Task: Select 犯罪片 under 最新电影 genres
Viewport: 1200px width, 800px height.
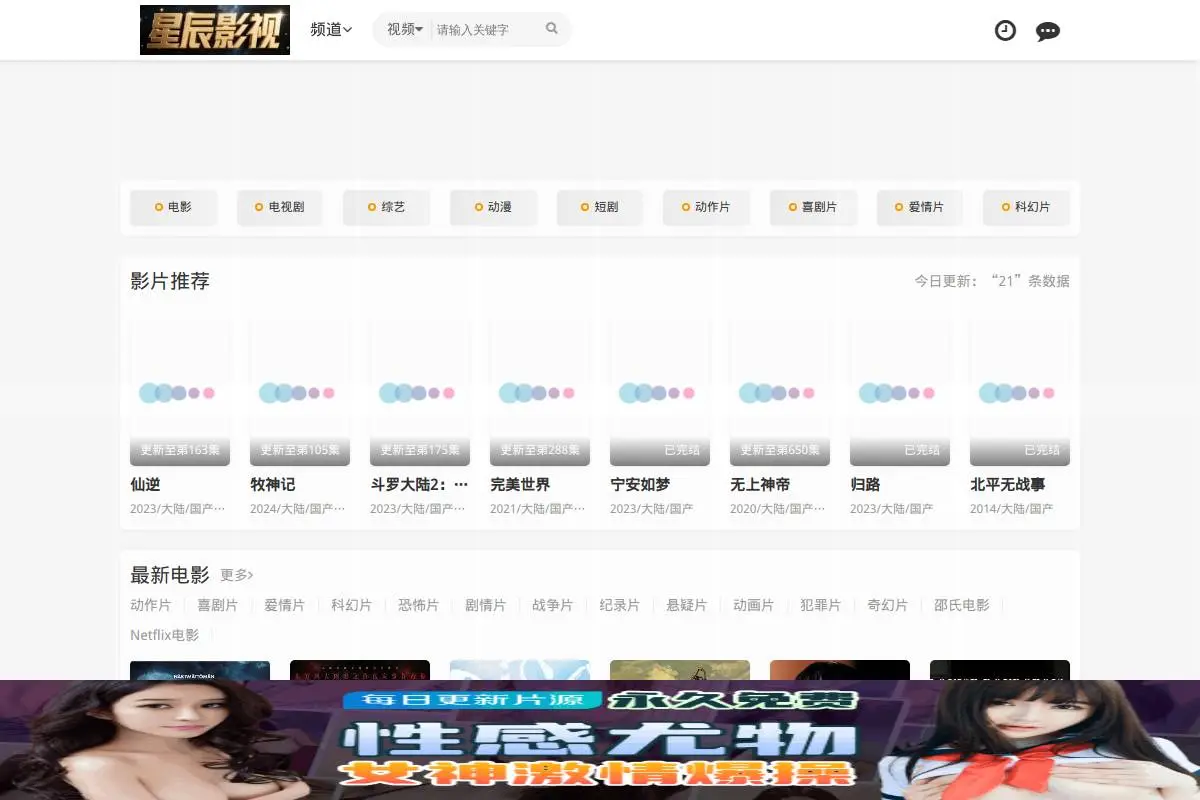Action: point(820,605)
